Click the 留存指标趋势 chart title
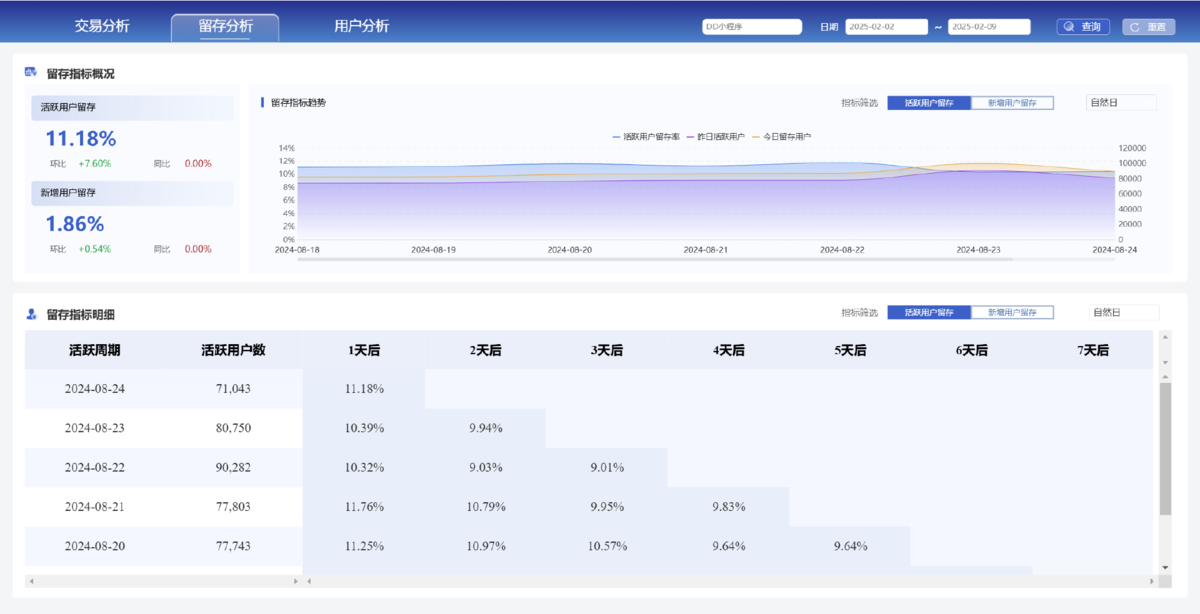Image resolution: width=1200 pixels, height=614 pixels. click(298, 102)
